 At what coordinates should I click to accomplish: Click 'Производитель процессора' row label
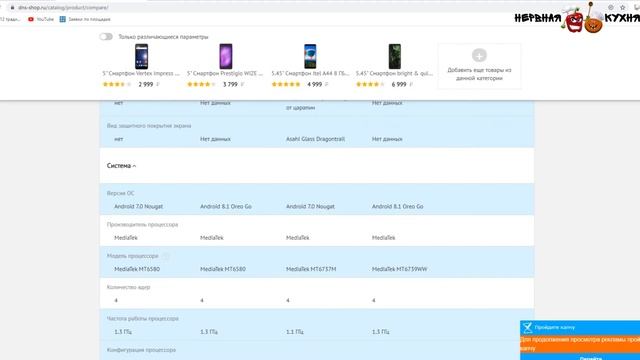coord(142,225)
